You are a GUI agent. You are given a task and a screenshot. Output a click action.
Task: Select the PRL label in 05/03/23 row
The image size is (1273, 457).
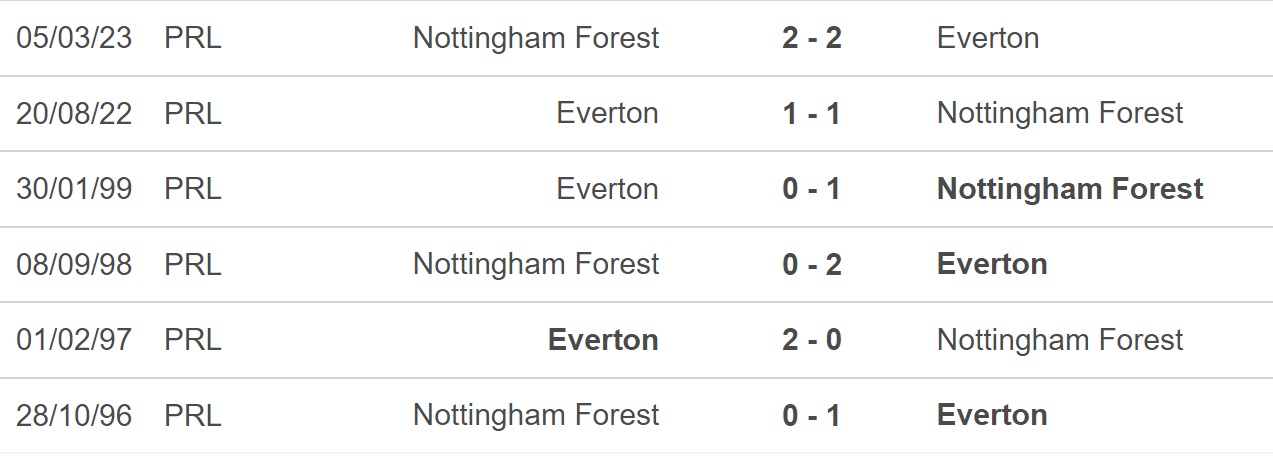193,38
